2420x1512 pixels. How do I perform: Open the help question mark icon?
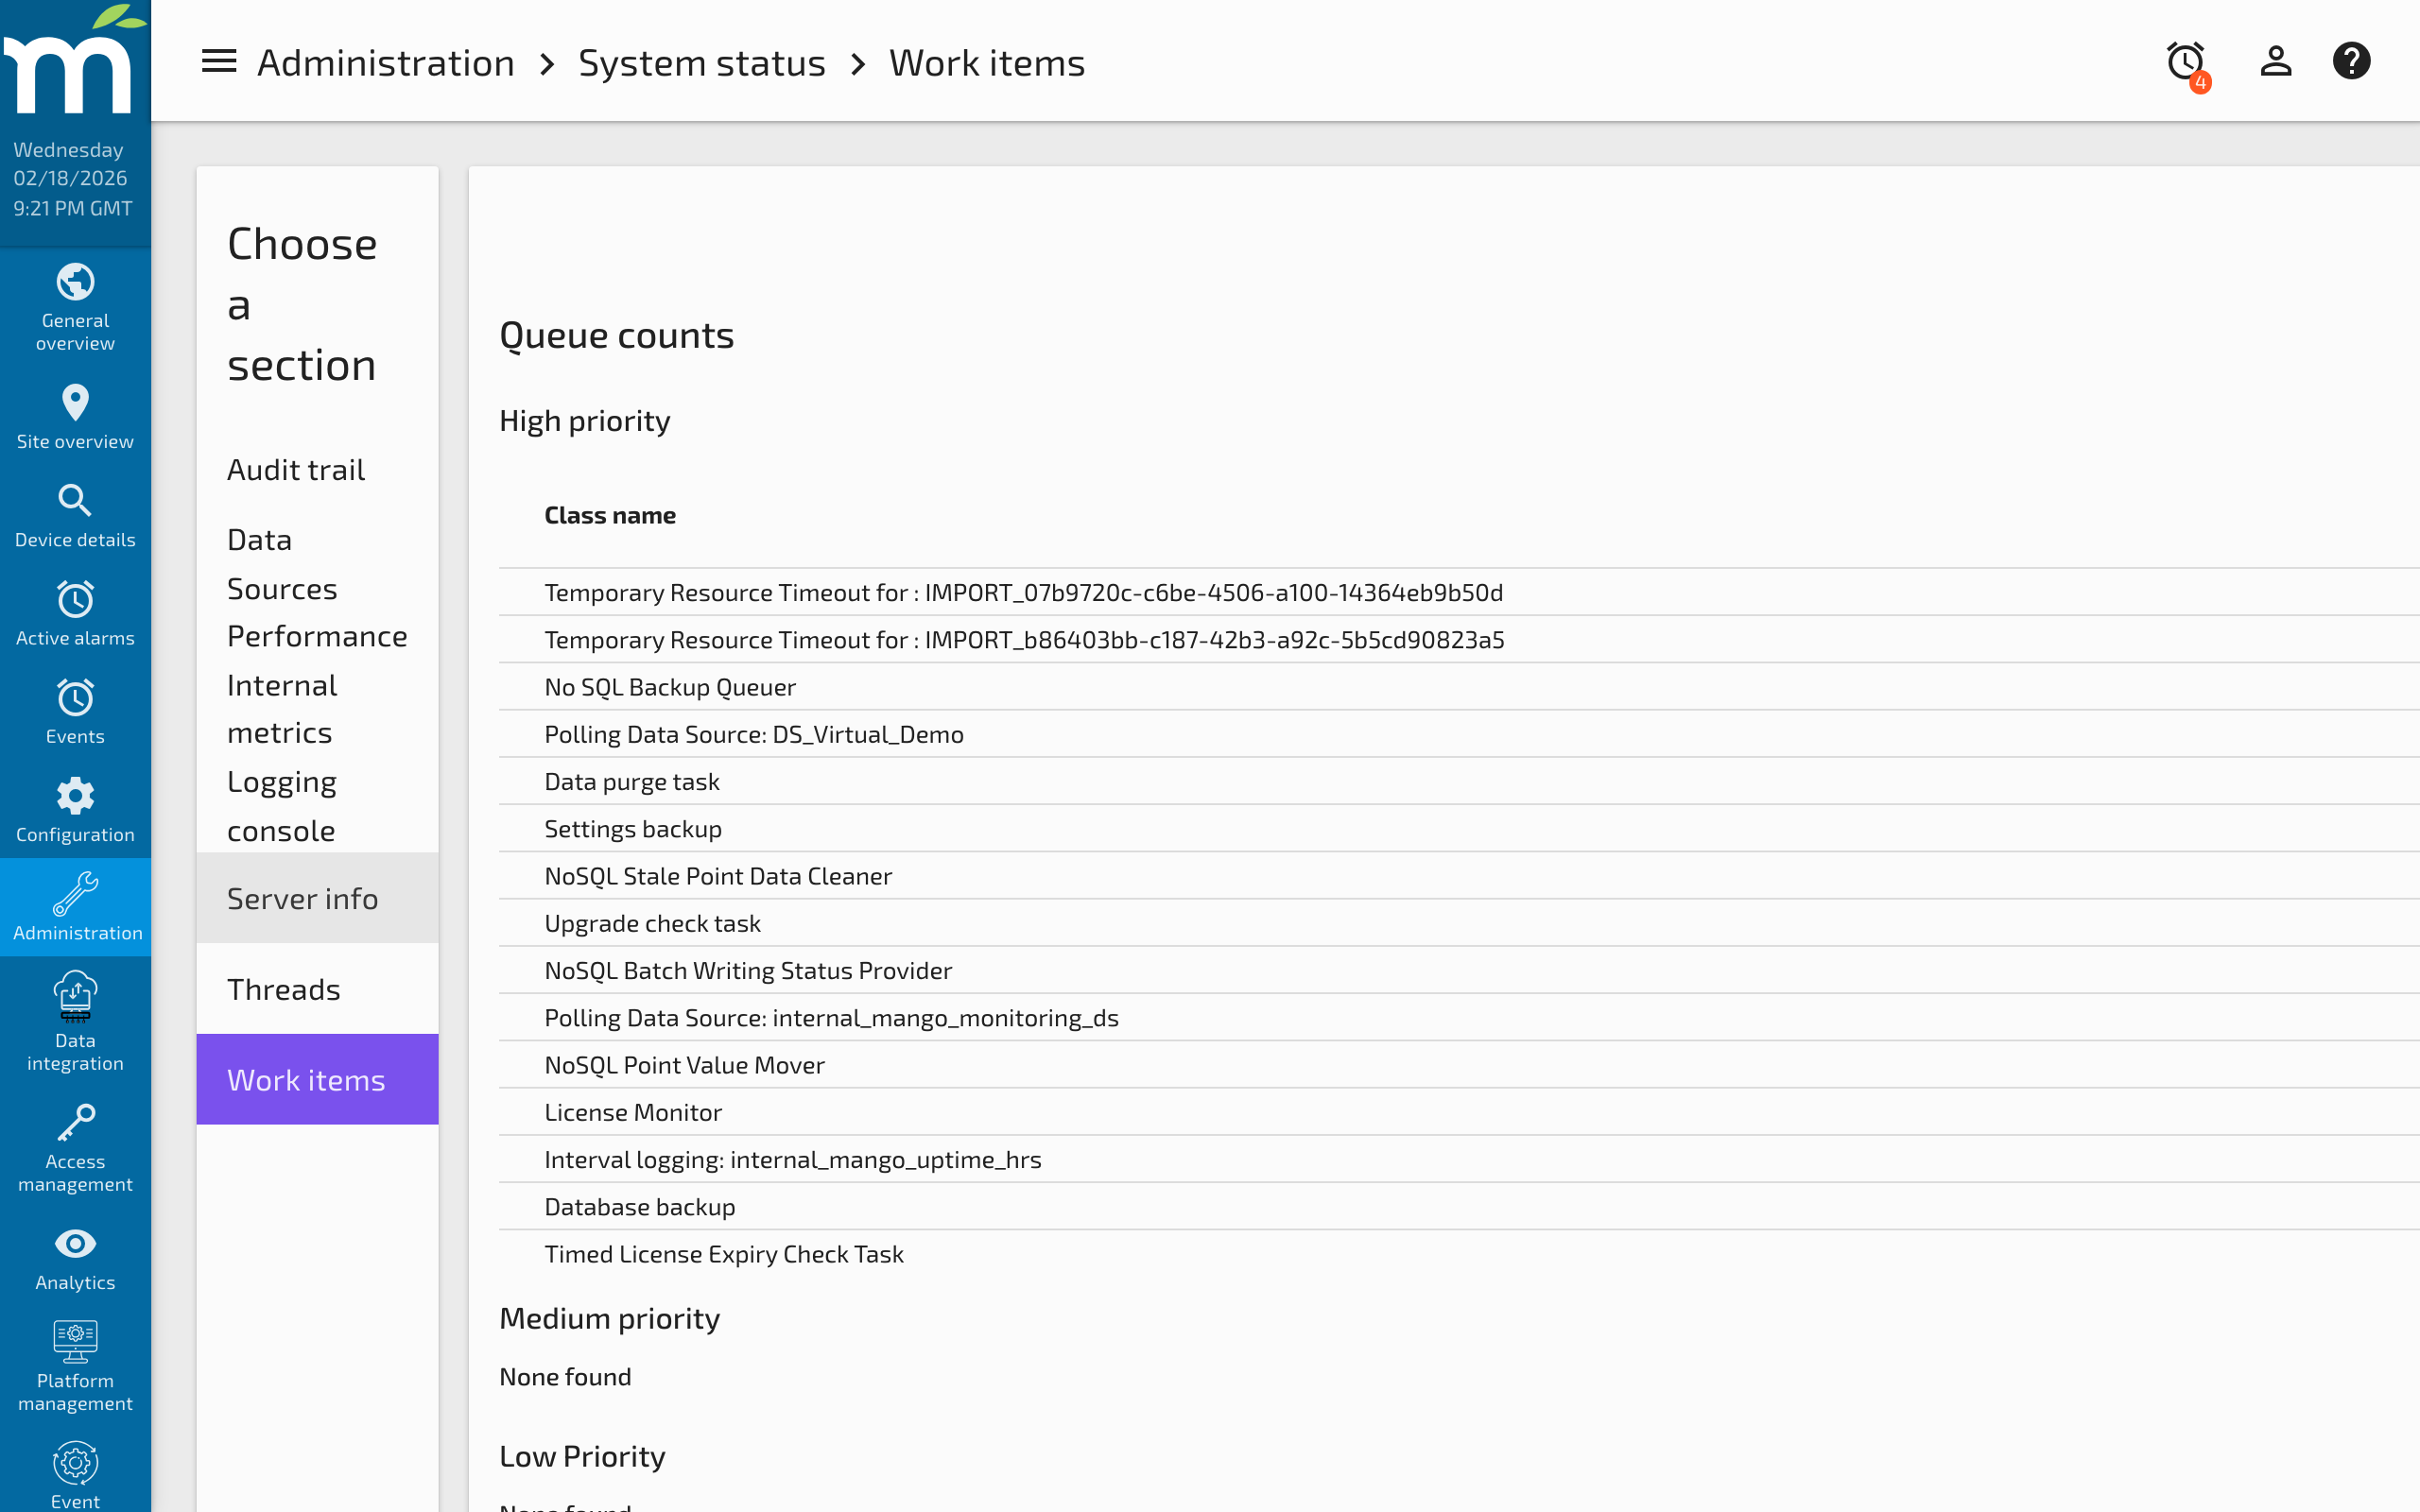click(2352, 60)
